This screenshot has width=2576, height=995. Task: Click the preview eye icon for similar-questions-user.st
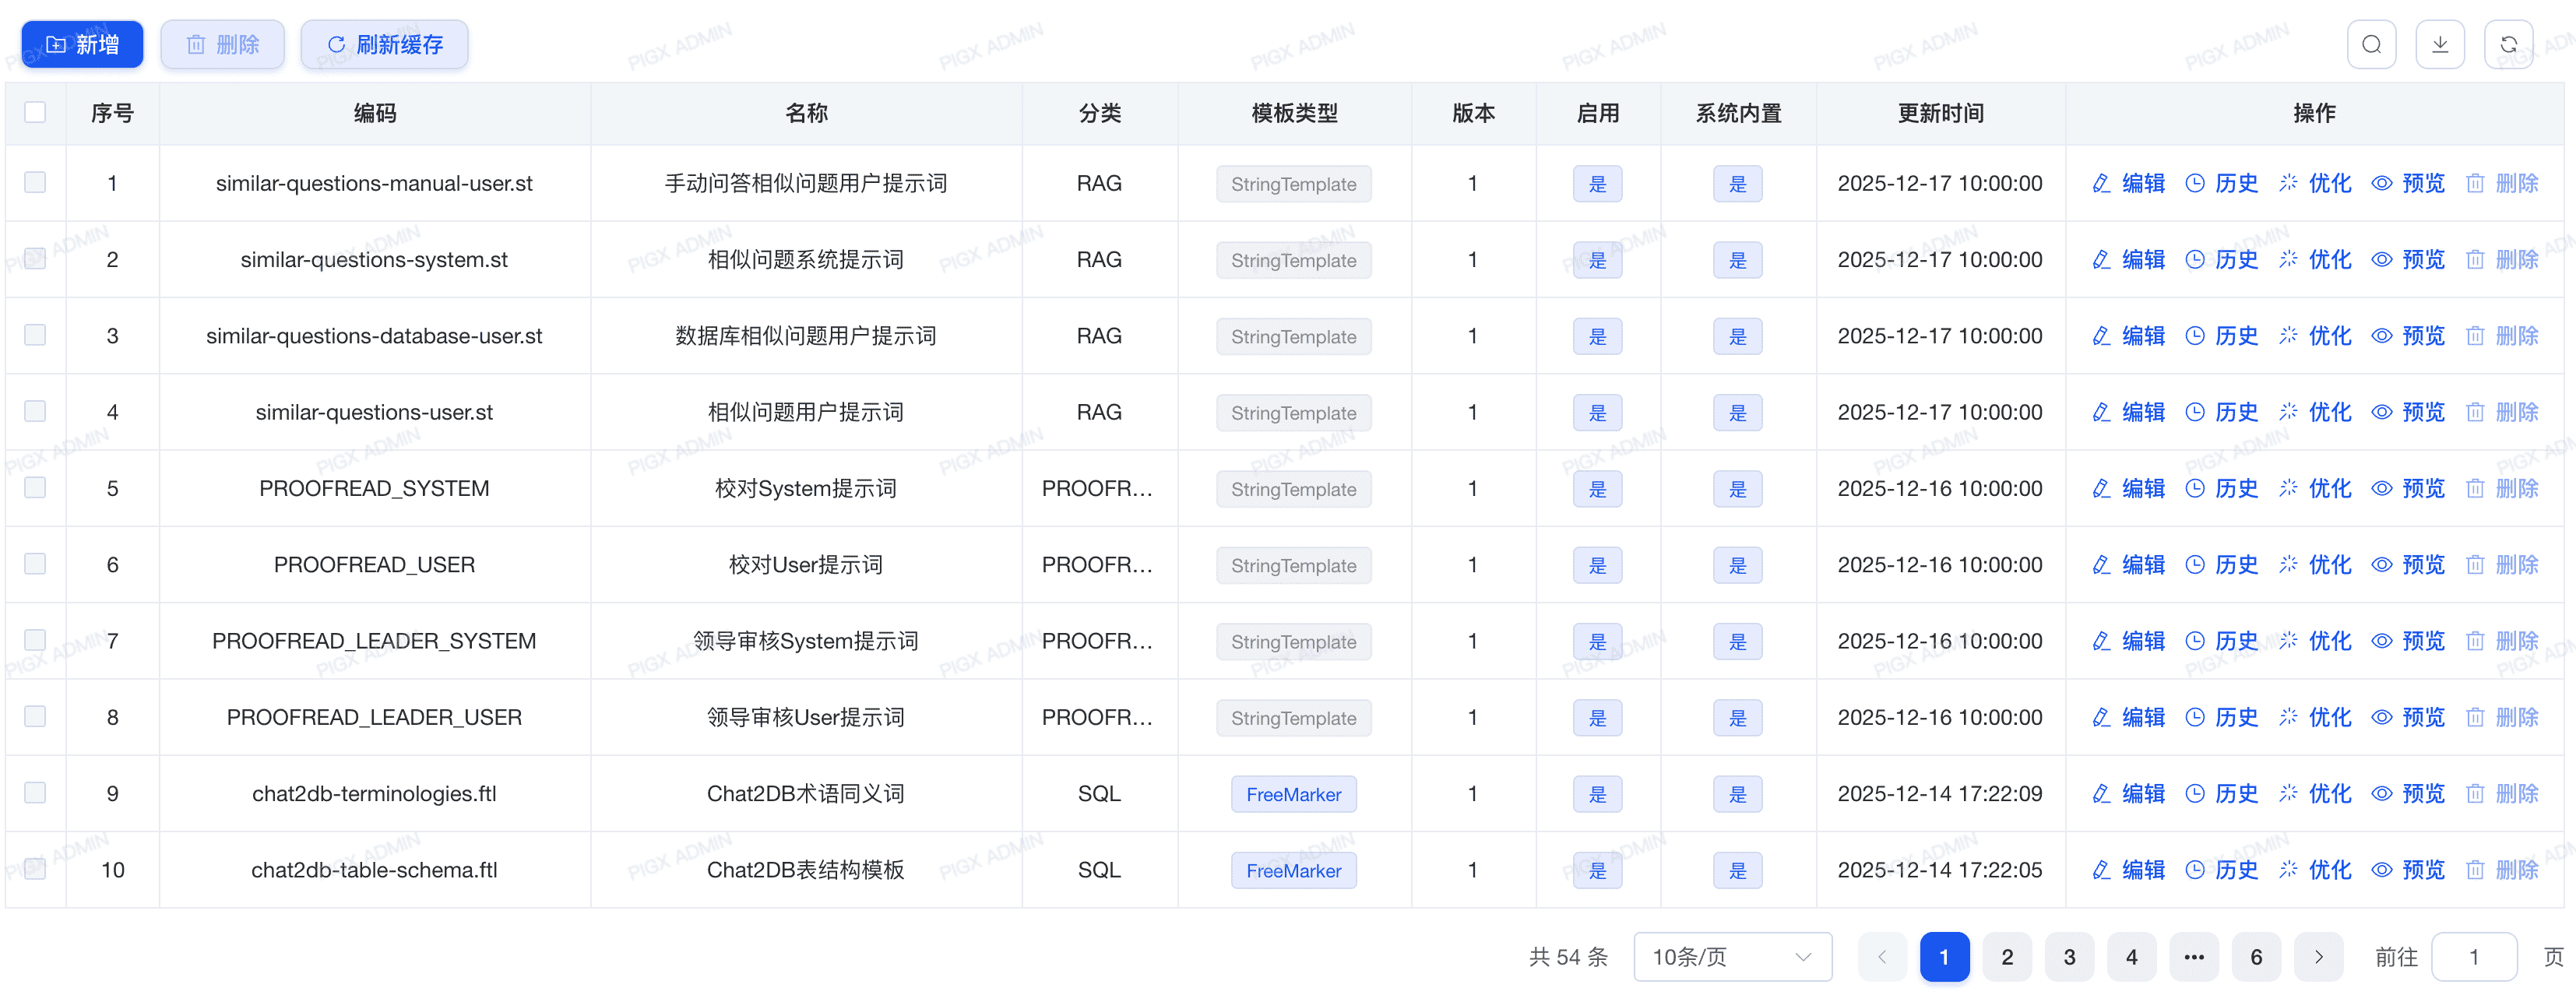[2382, 411]
